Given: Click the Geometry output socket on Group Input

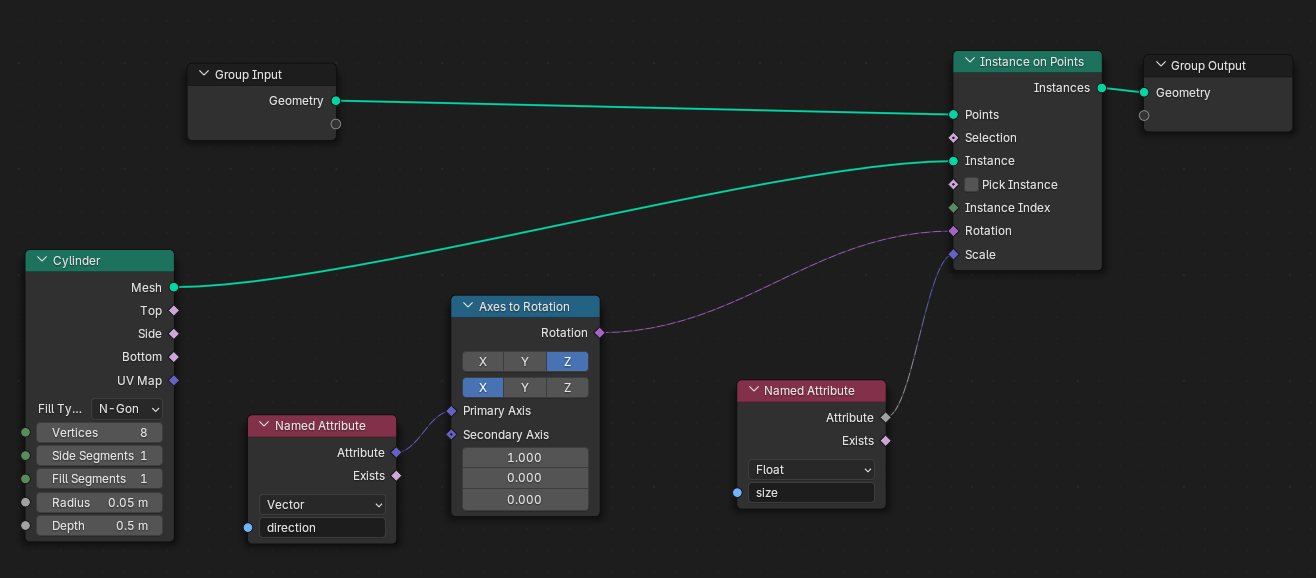Looking at the screenshot, I should (336, 101).
